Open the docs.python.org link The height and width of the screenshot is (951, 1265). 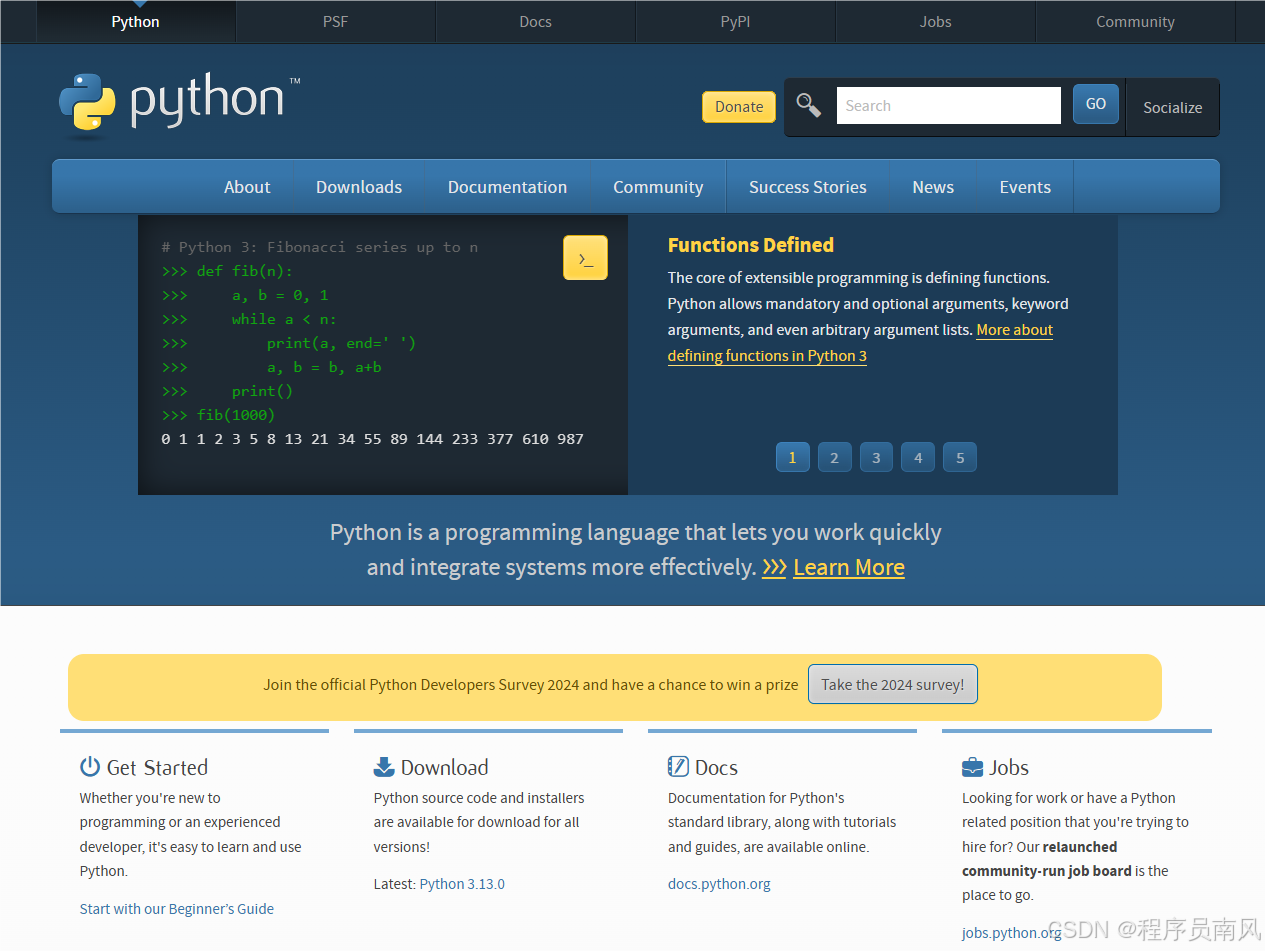719,884
